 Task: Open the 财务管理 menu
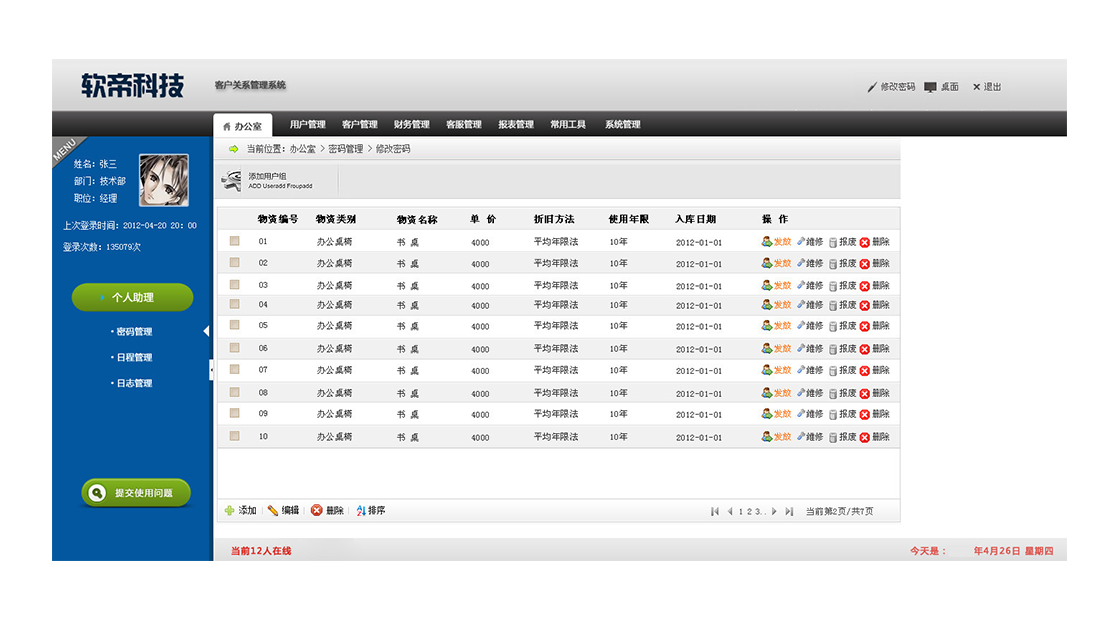411,124
